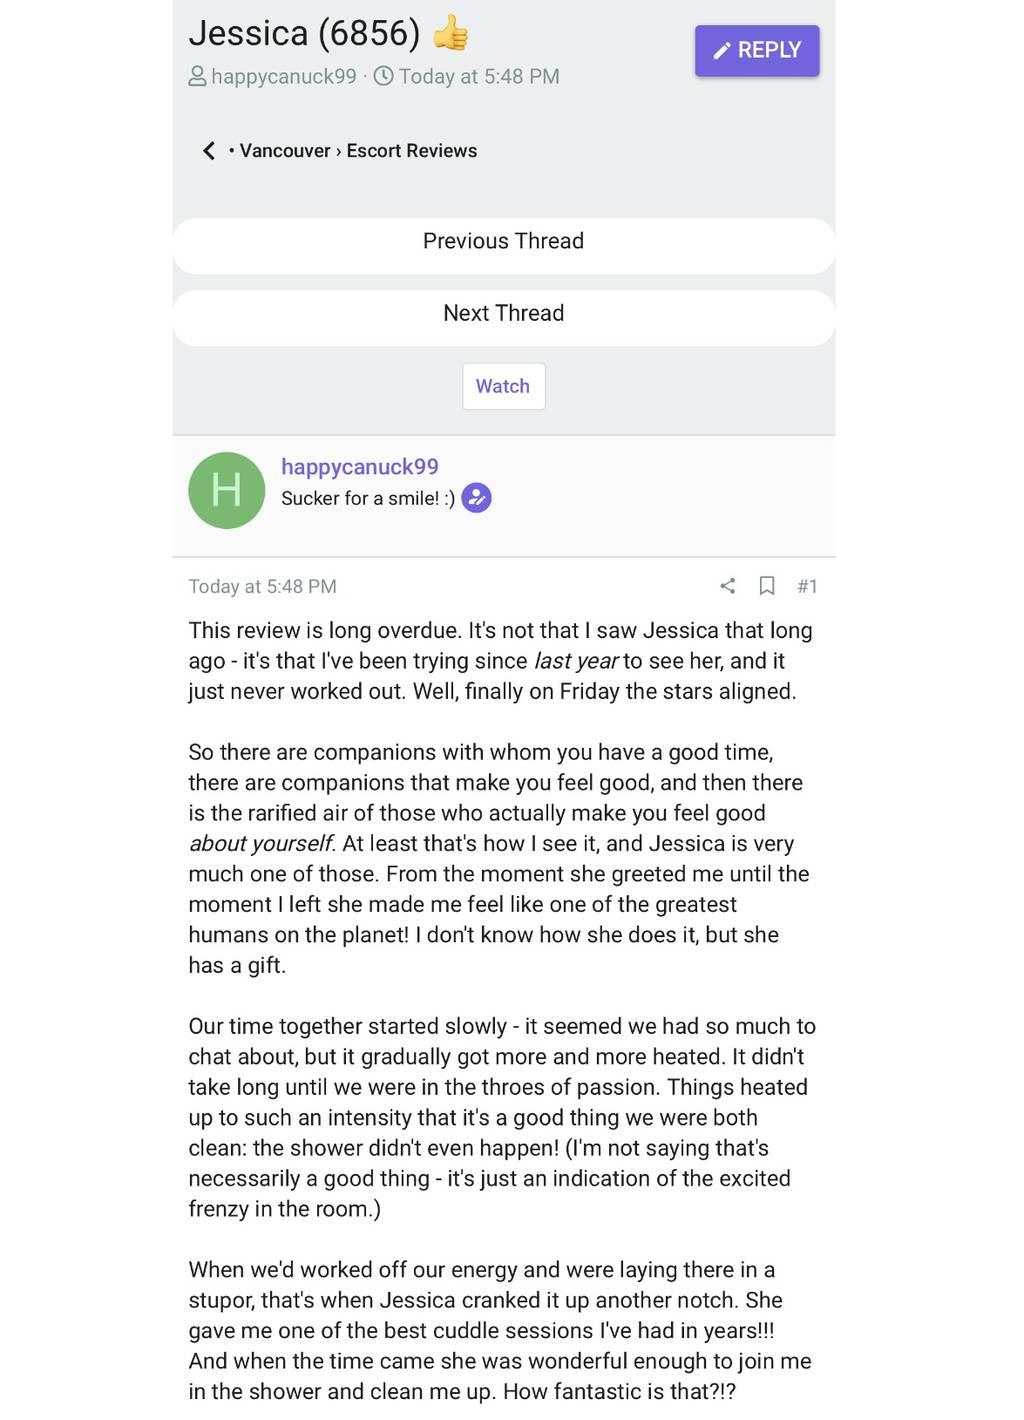Open the happycanuck99 profile link in the post

[x=360, y=467]
